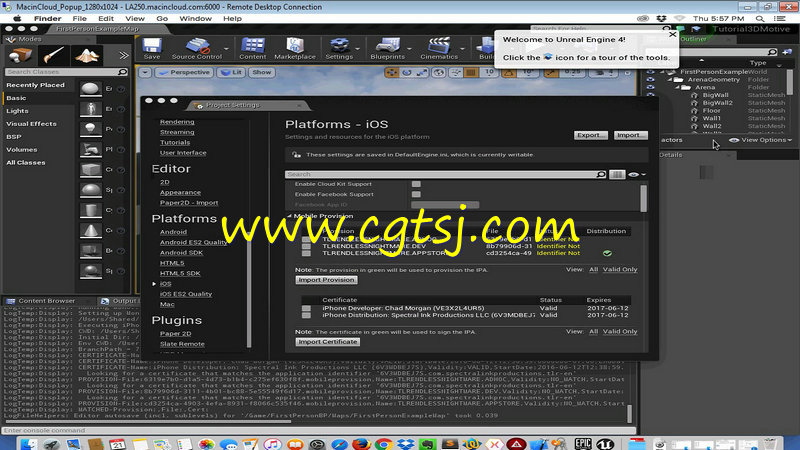Select the scale gizmo tool in viewport
The image size is (800, 450).
click(422, 72)
